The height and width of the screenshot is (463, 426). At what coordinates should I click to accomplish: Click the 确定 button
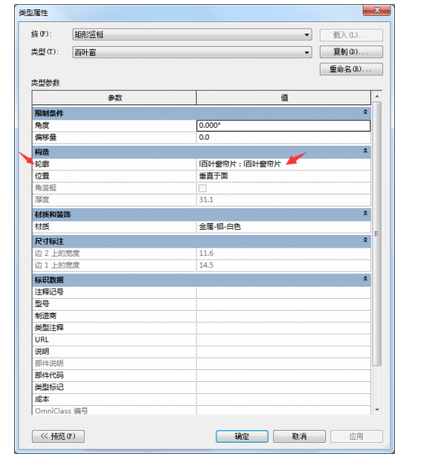[x=242, y=436]
